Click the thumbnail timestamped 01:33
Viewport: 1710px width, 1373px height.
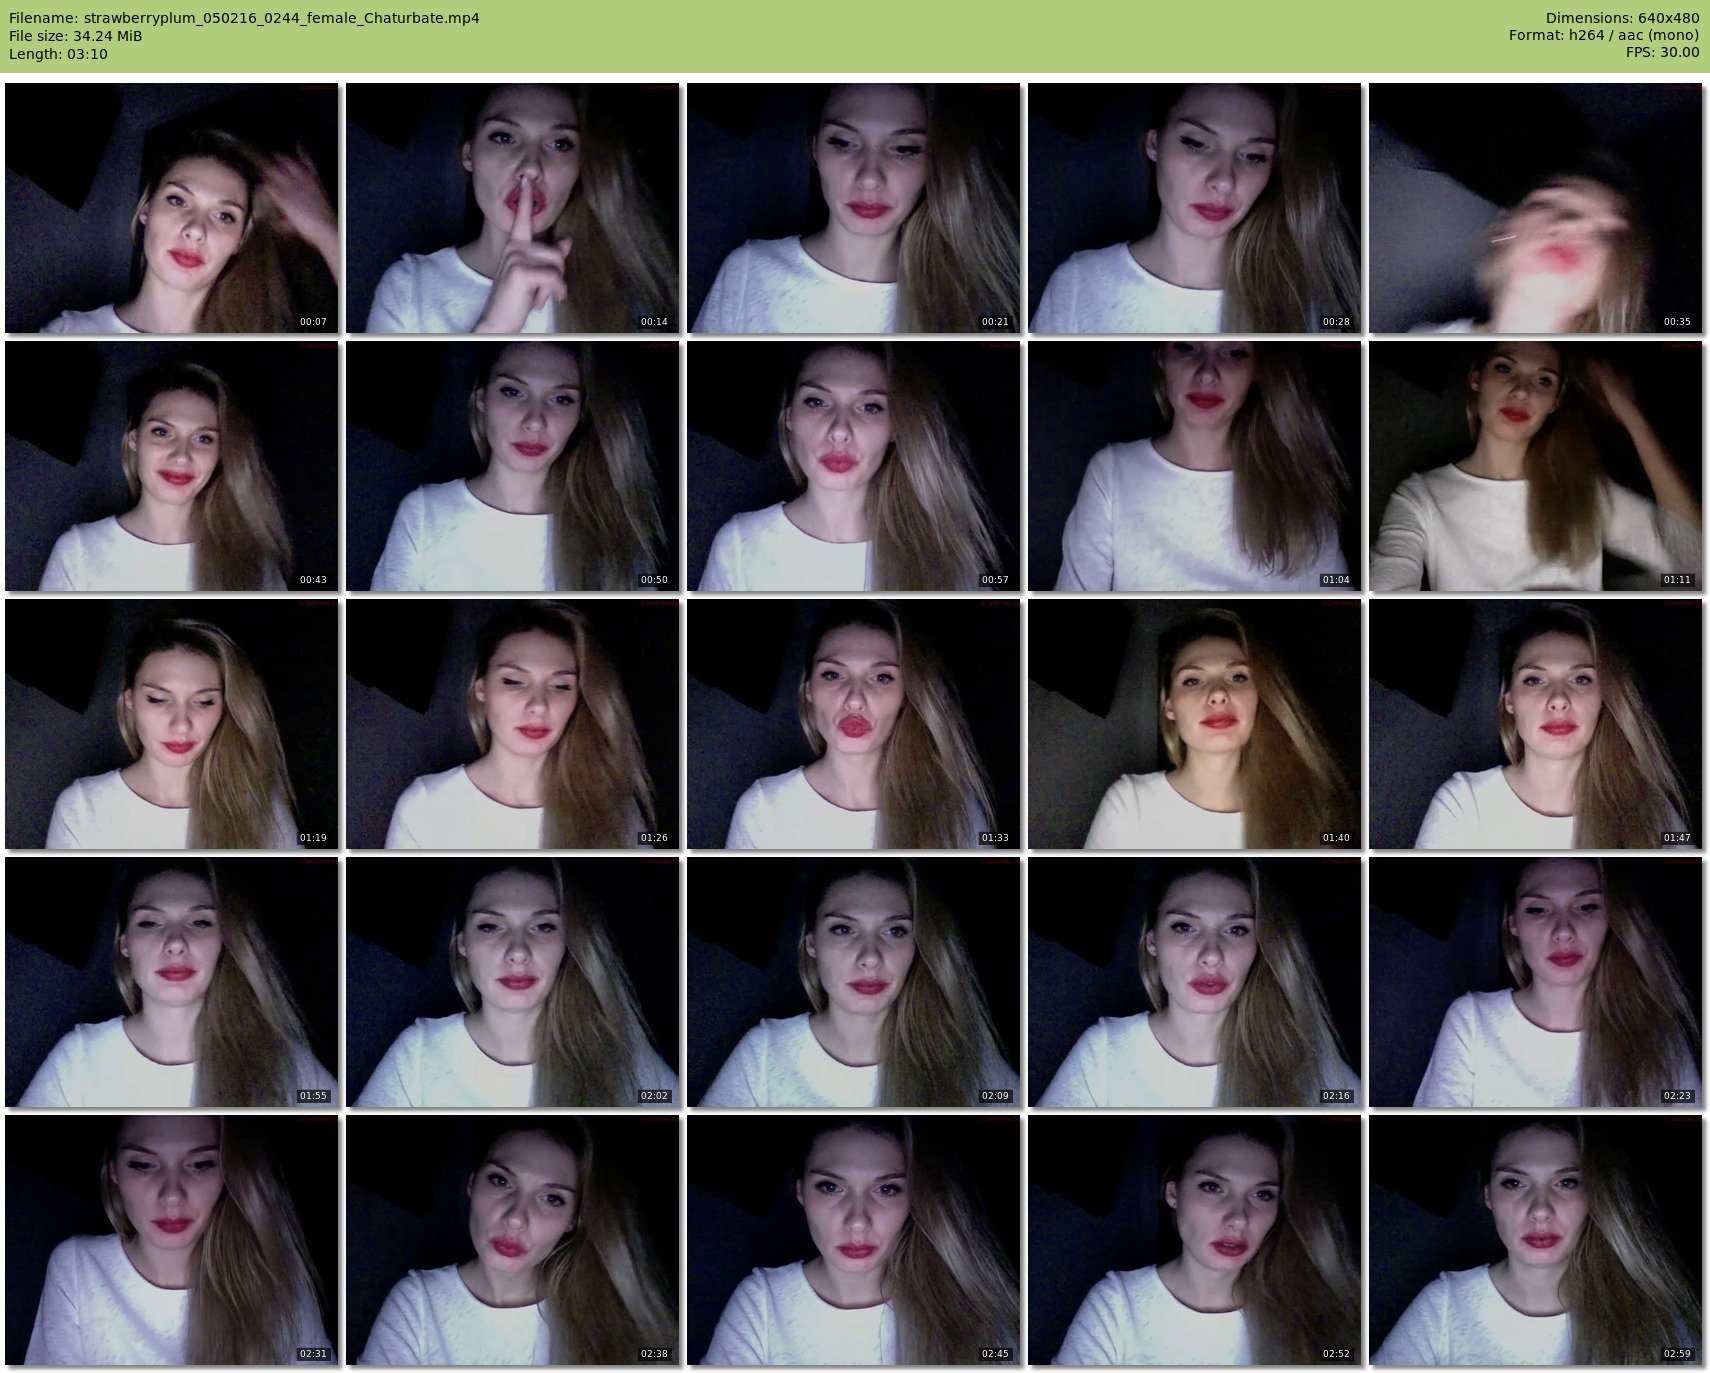click(x=853, y=724)
